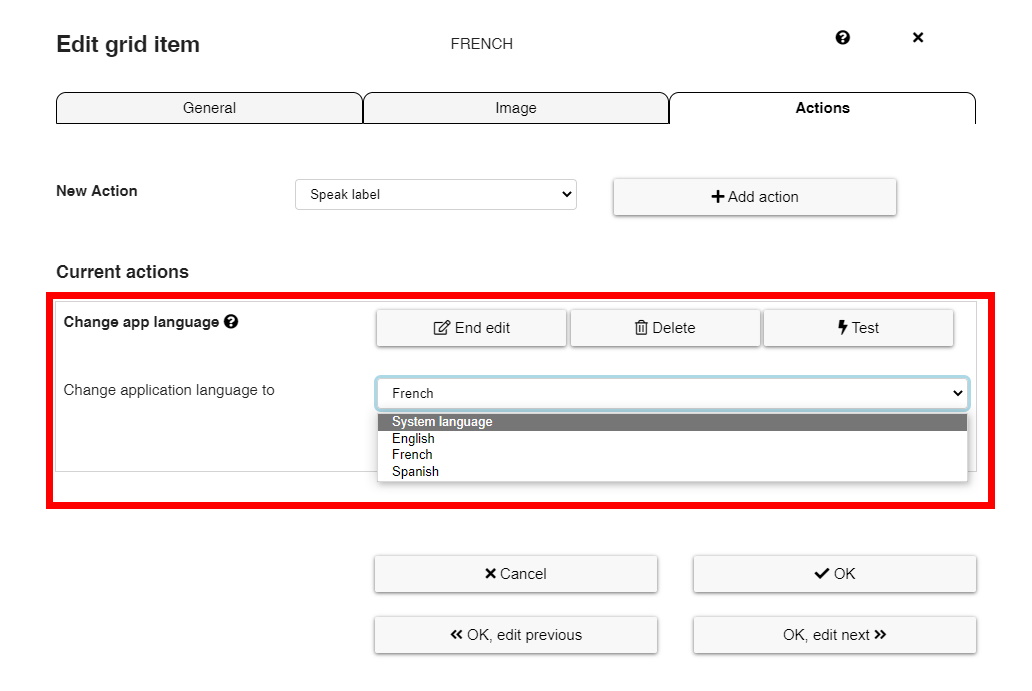This screenshot has width=1032, height=691.
Task: Choose French from the open language list
Action: click(x=673, y=455)
